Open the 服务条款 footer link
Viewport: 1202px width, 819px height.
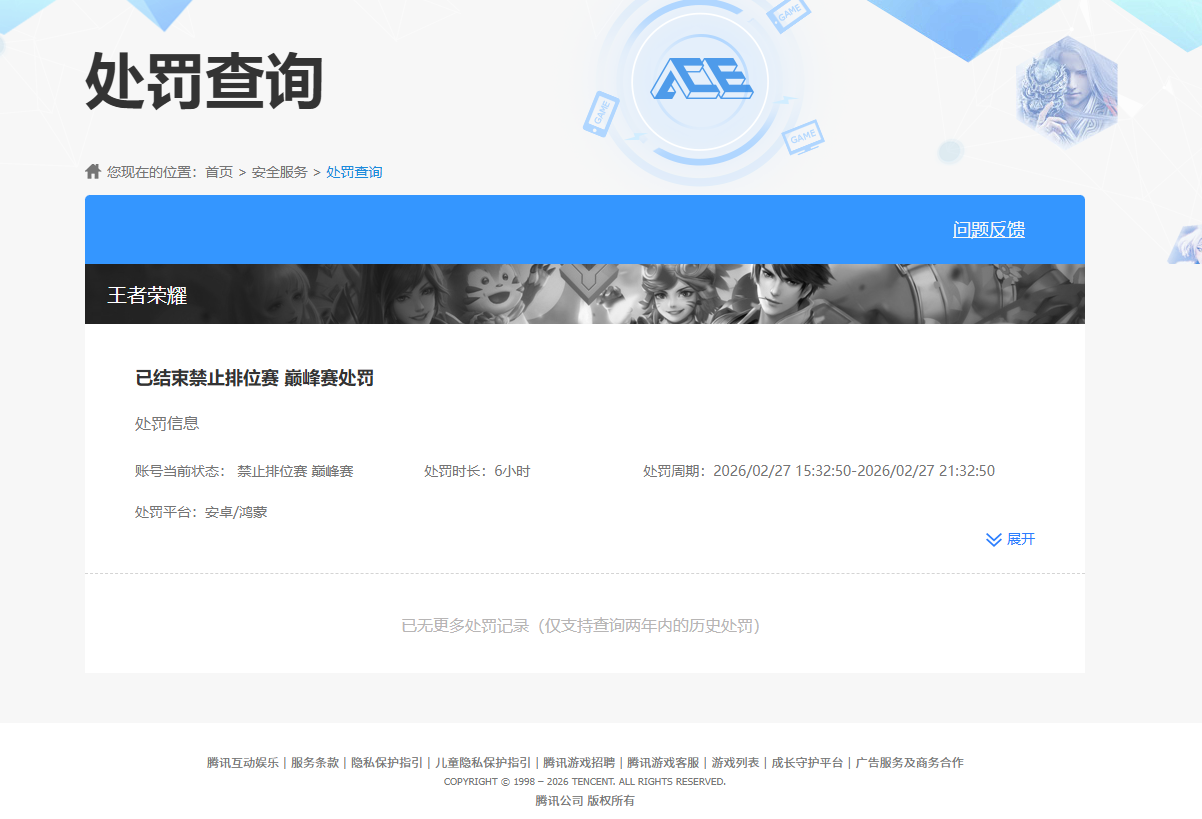point(315,763)
